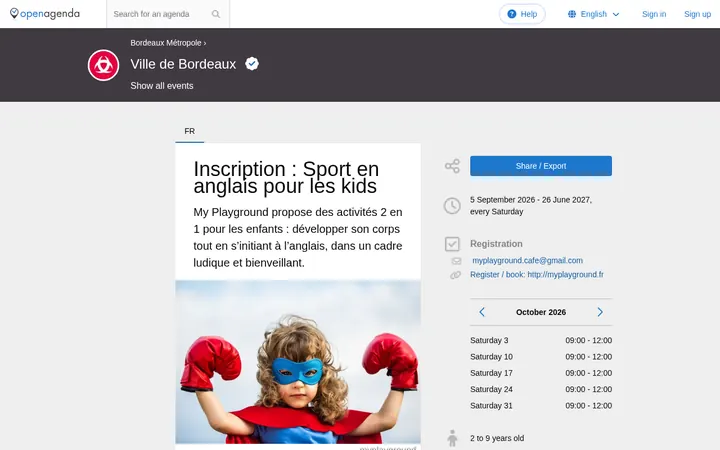Screen dimensions: 720x450
Task: Go to previous month in calendar
Action: [x=482, y=312]
